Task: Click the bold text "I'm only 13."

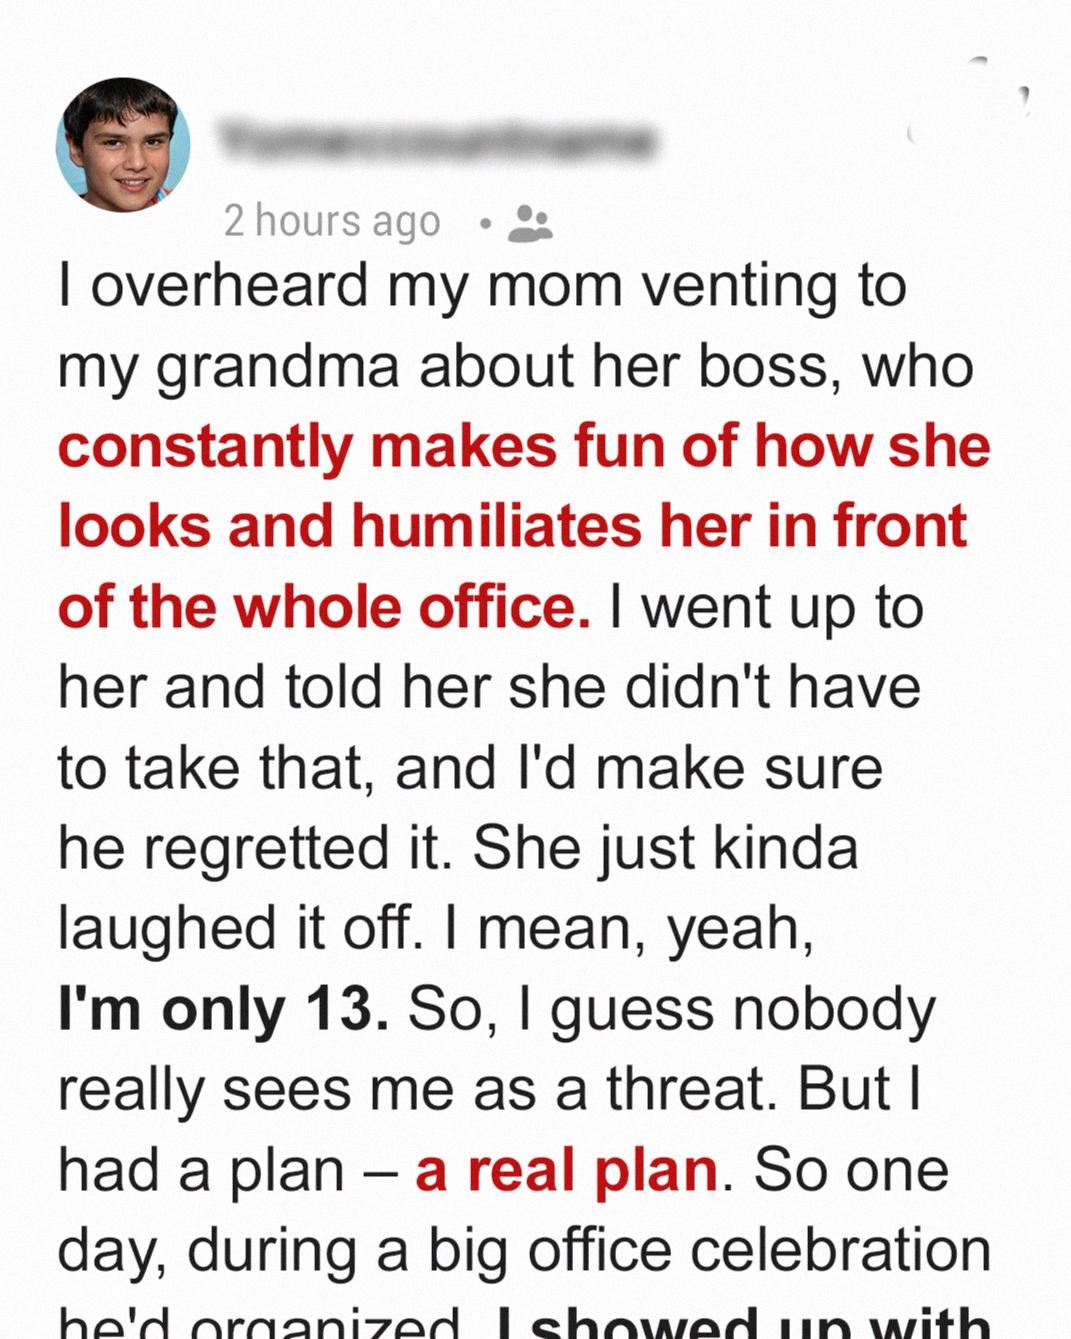Action: point(224,1009)
